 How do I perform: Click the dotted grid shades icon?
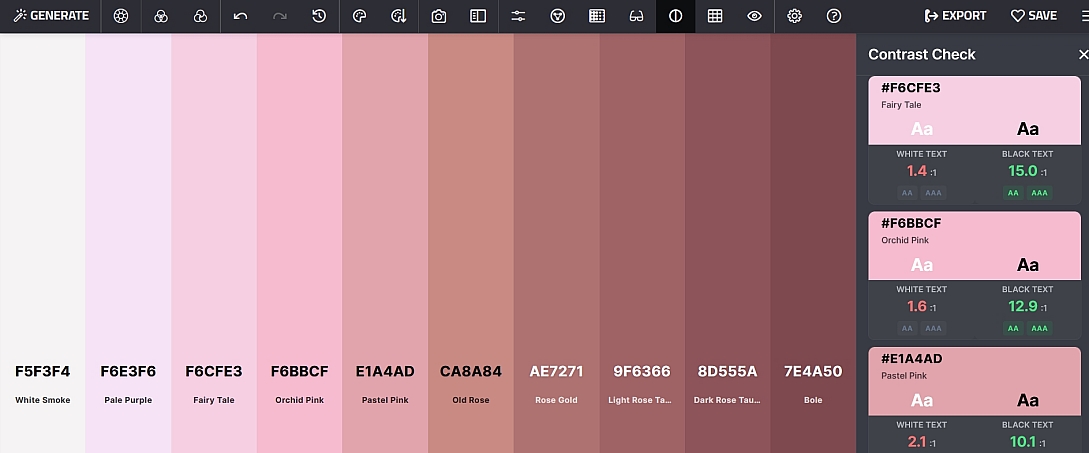pos(597,16)
